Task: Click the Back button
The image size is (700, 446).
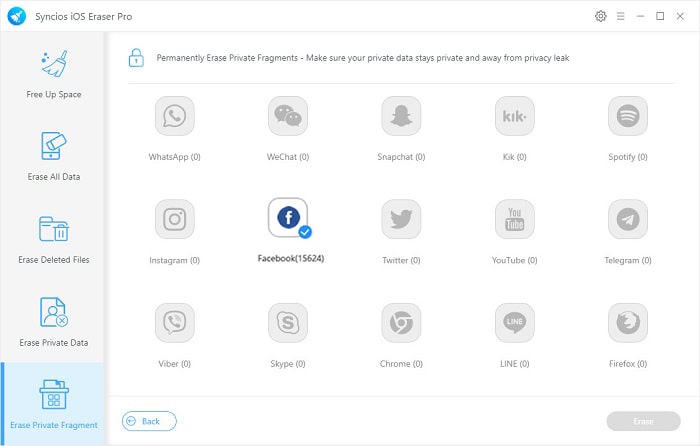Action: point(149,421)
